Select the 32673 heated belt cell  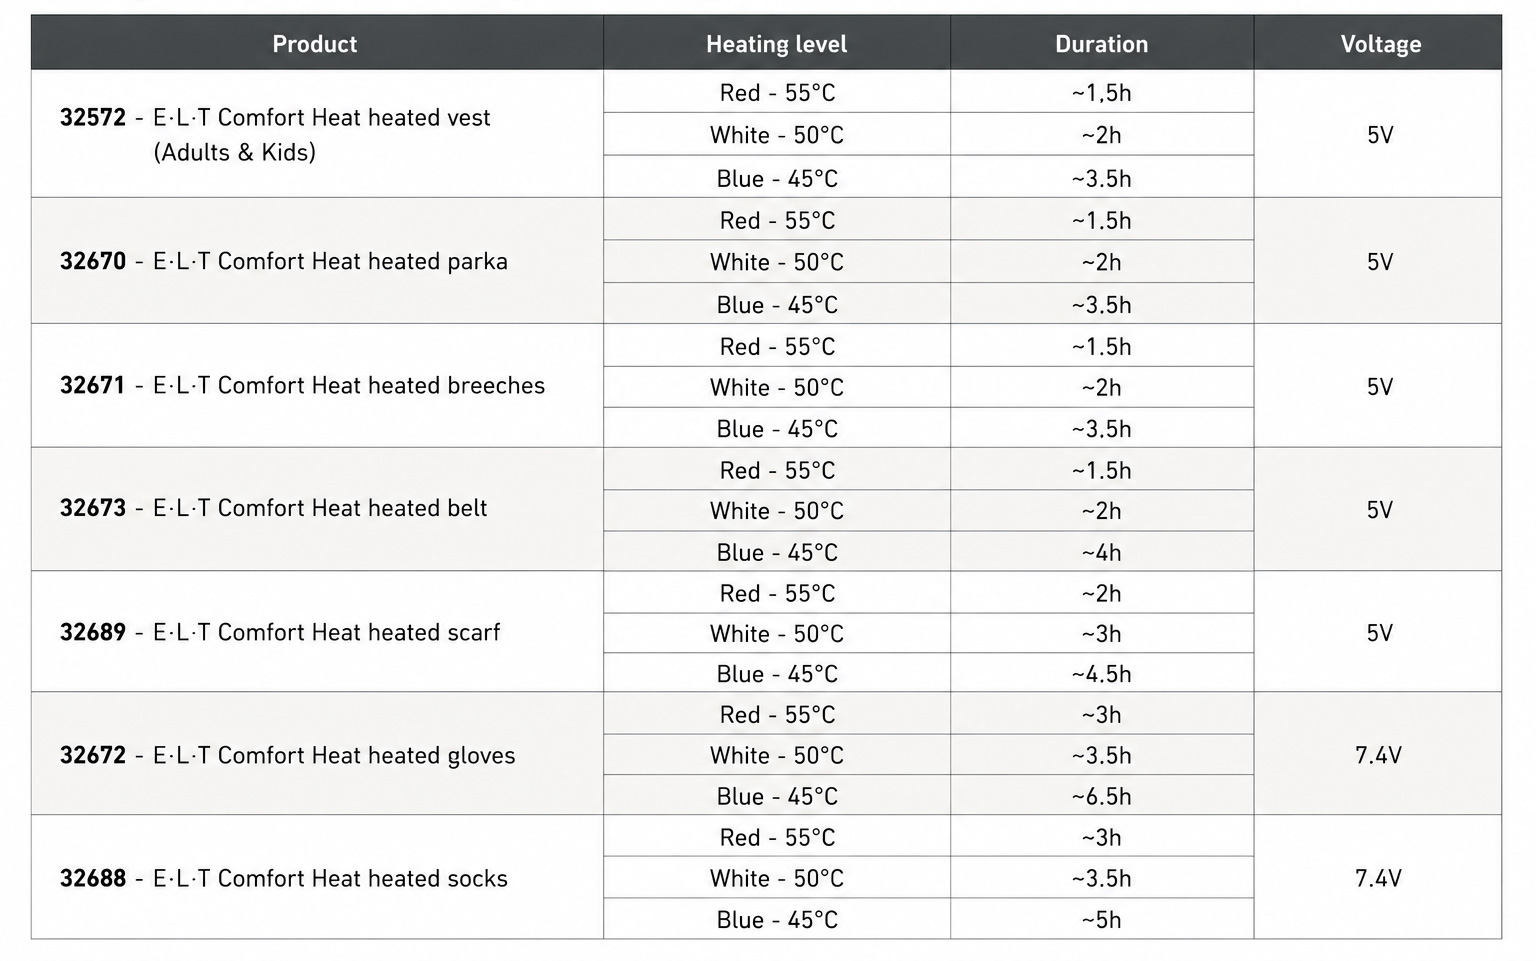316,509
